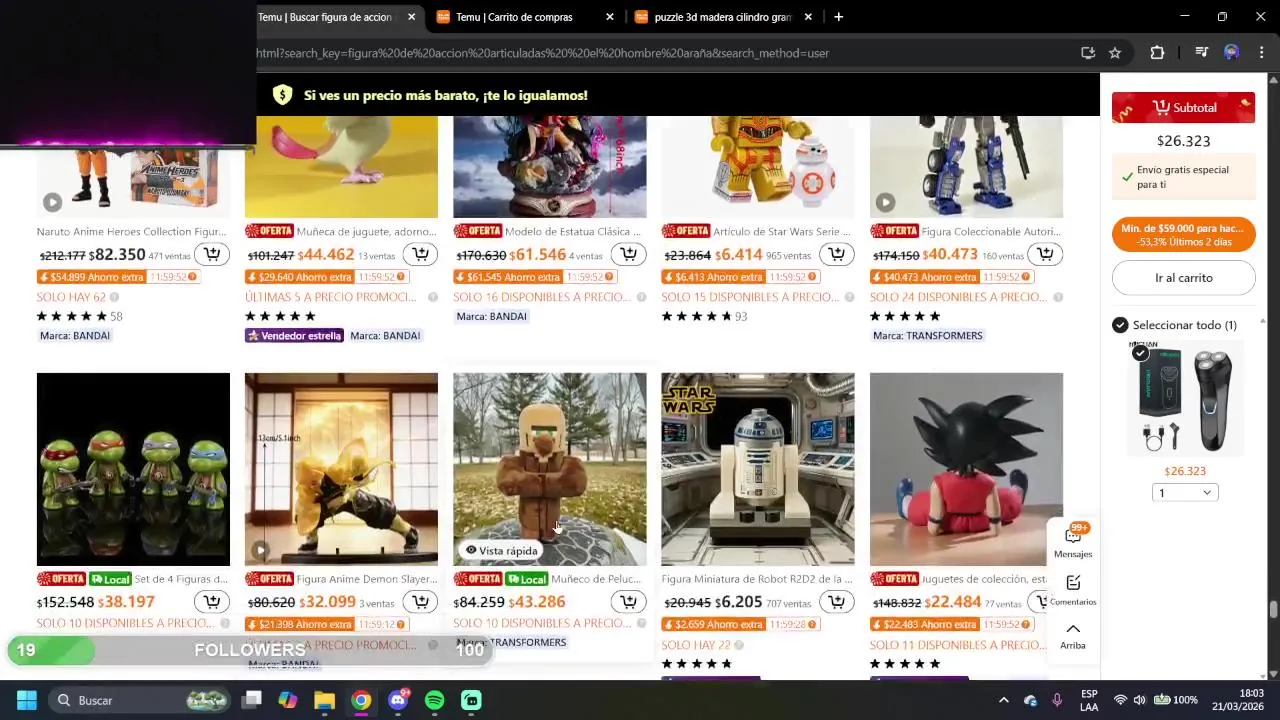Click the Ir al carrito button

(1184, 278)
